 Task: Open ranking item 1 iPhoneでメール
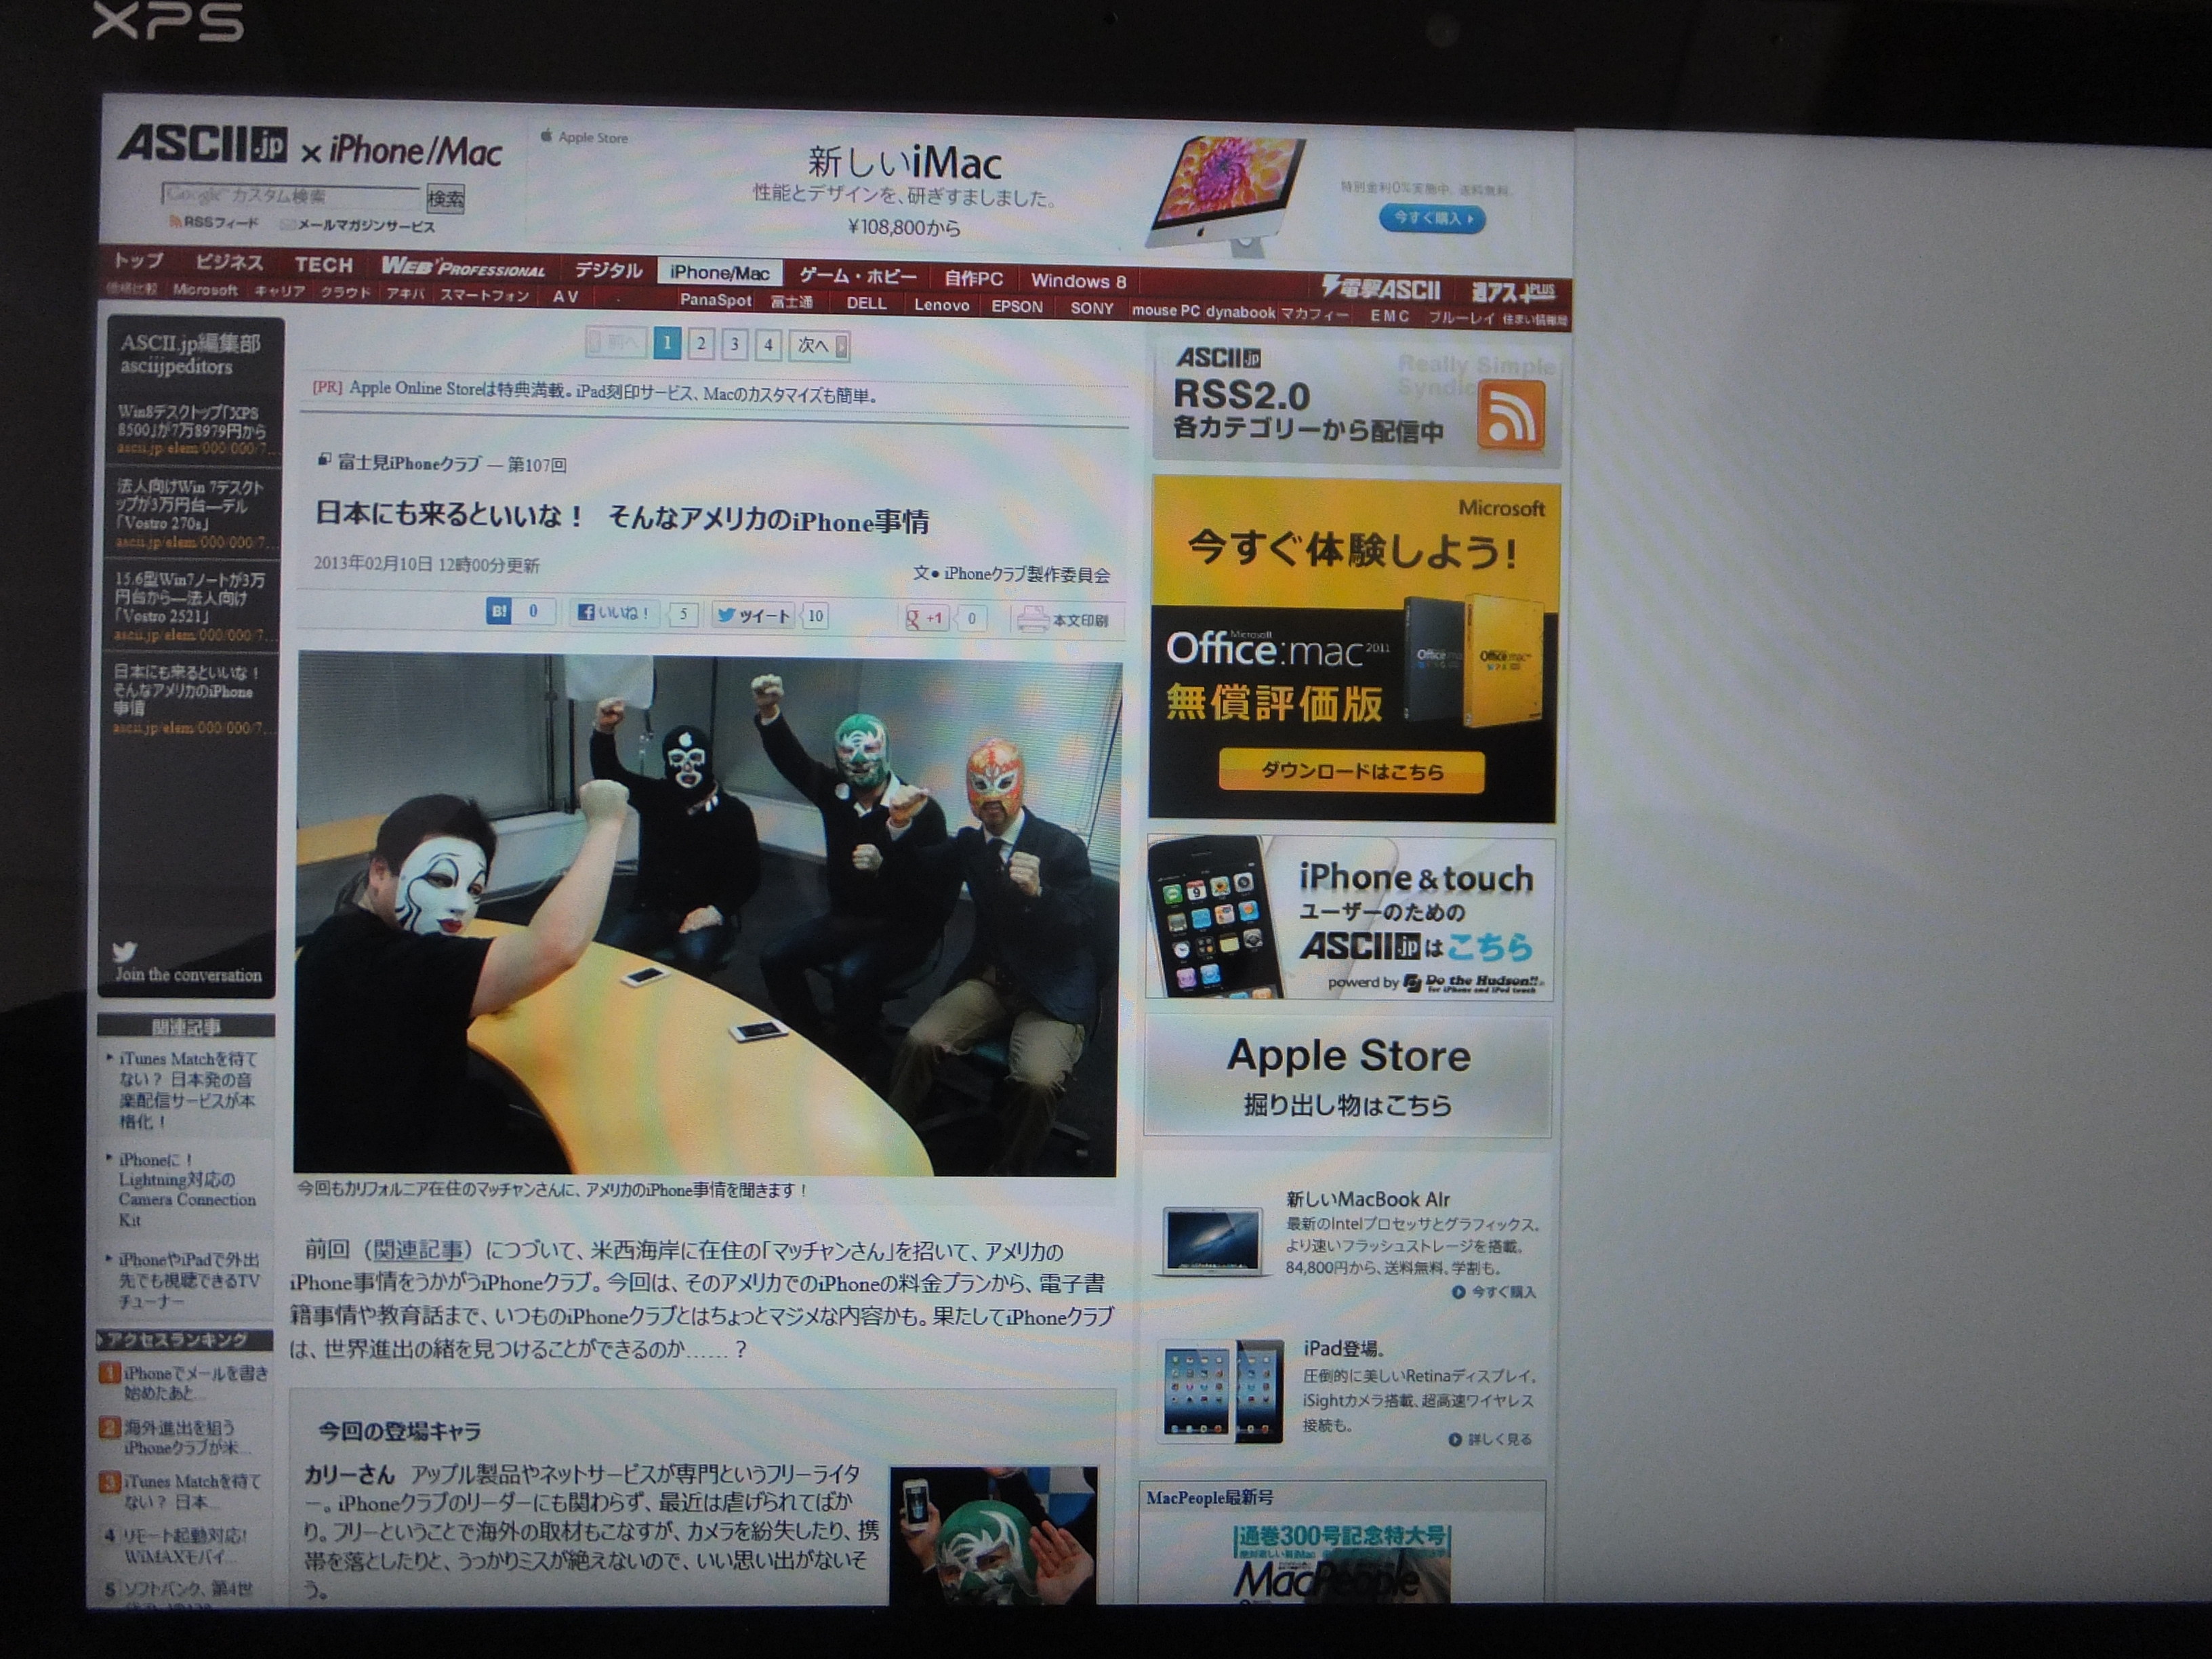[x=195, y=1383]
